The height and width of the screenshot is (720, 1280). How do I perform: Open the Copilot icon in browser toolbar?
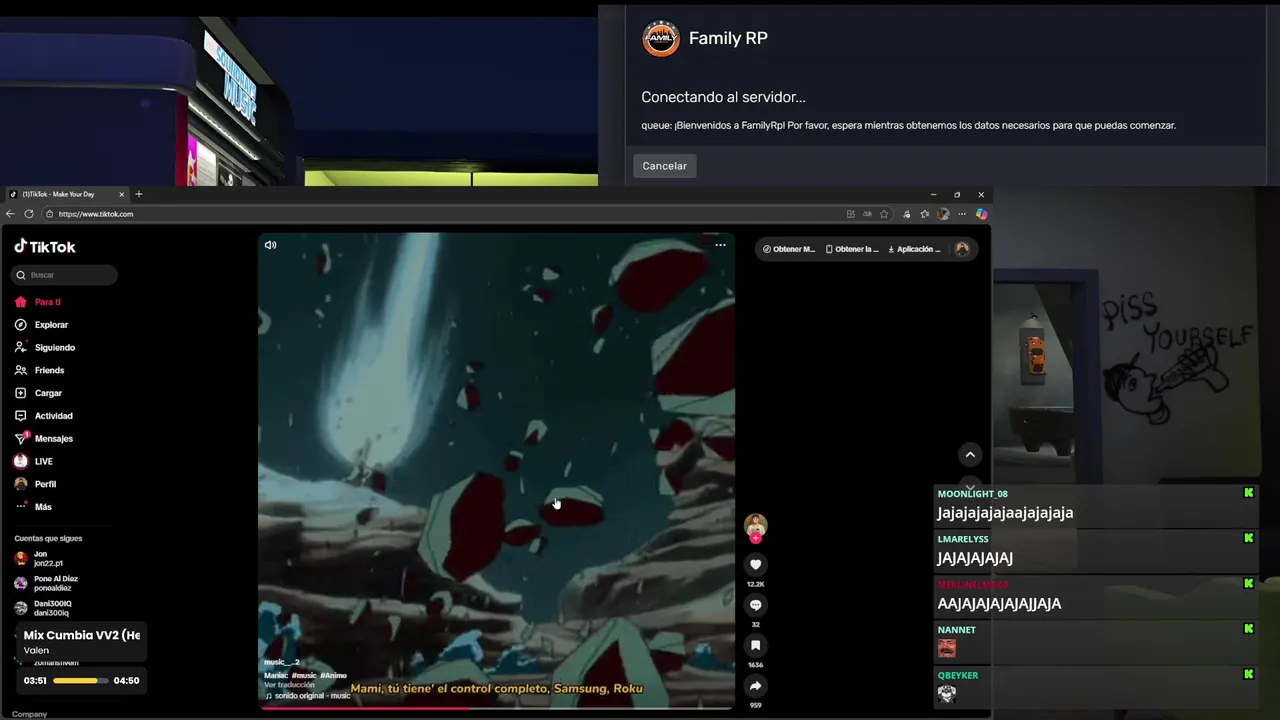[981, 214]
